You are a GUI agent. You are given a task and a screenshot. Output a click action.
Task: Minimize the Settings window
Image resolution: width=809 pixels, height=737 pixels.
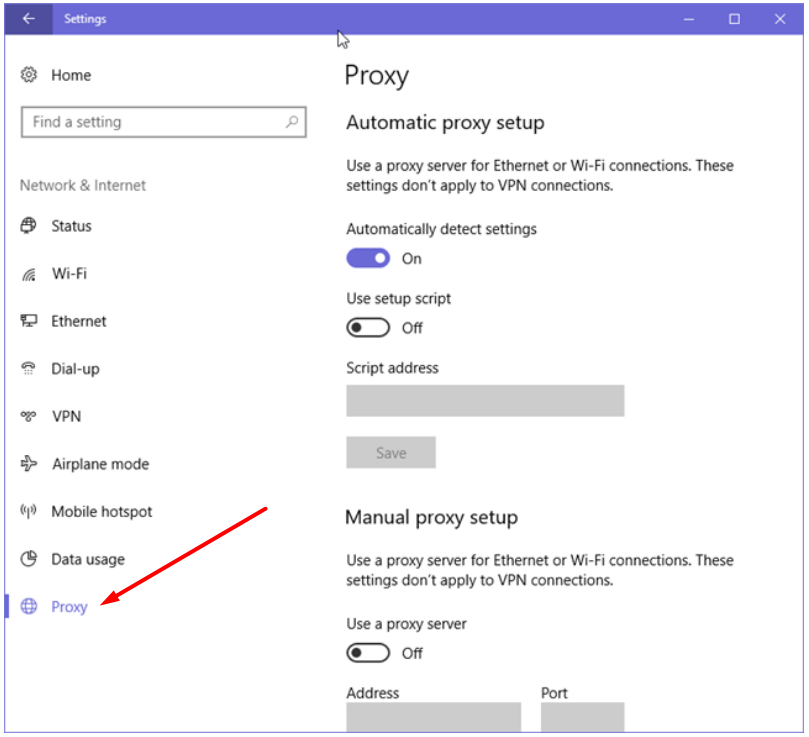689,19
